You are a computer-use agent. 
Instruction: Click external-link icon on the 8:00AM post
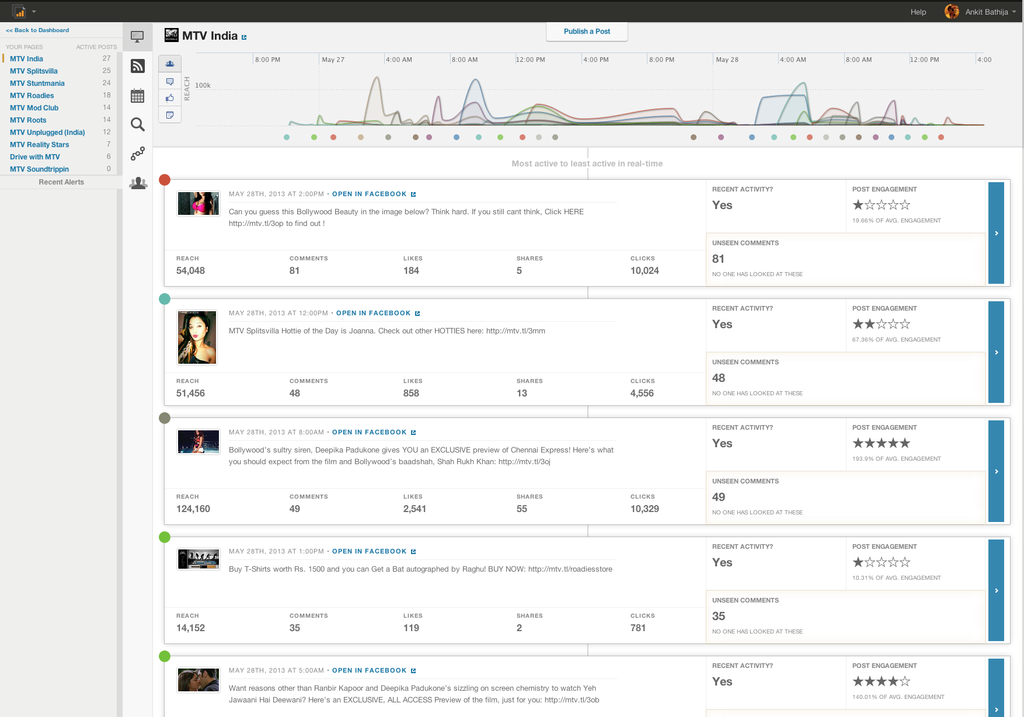tap(413, 432)
